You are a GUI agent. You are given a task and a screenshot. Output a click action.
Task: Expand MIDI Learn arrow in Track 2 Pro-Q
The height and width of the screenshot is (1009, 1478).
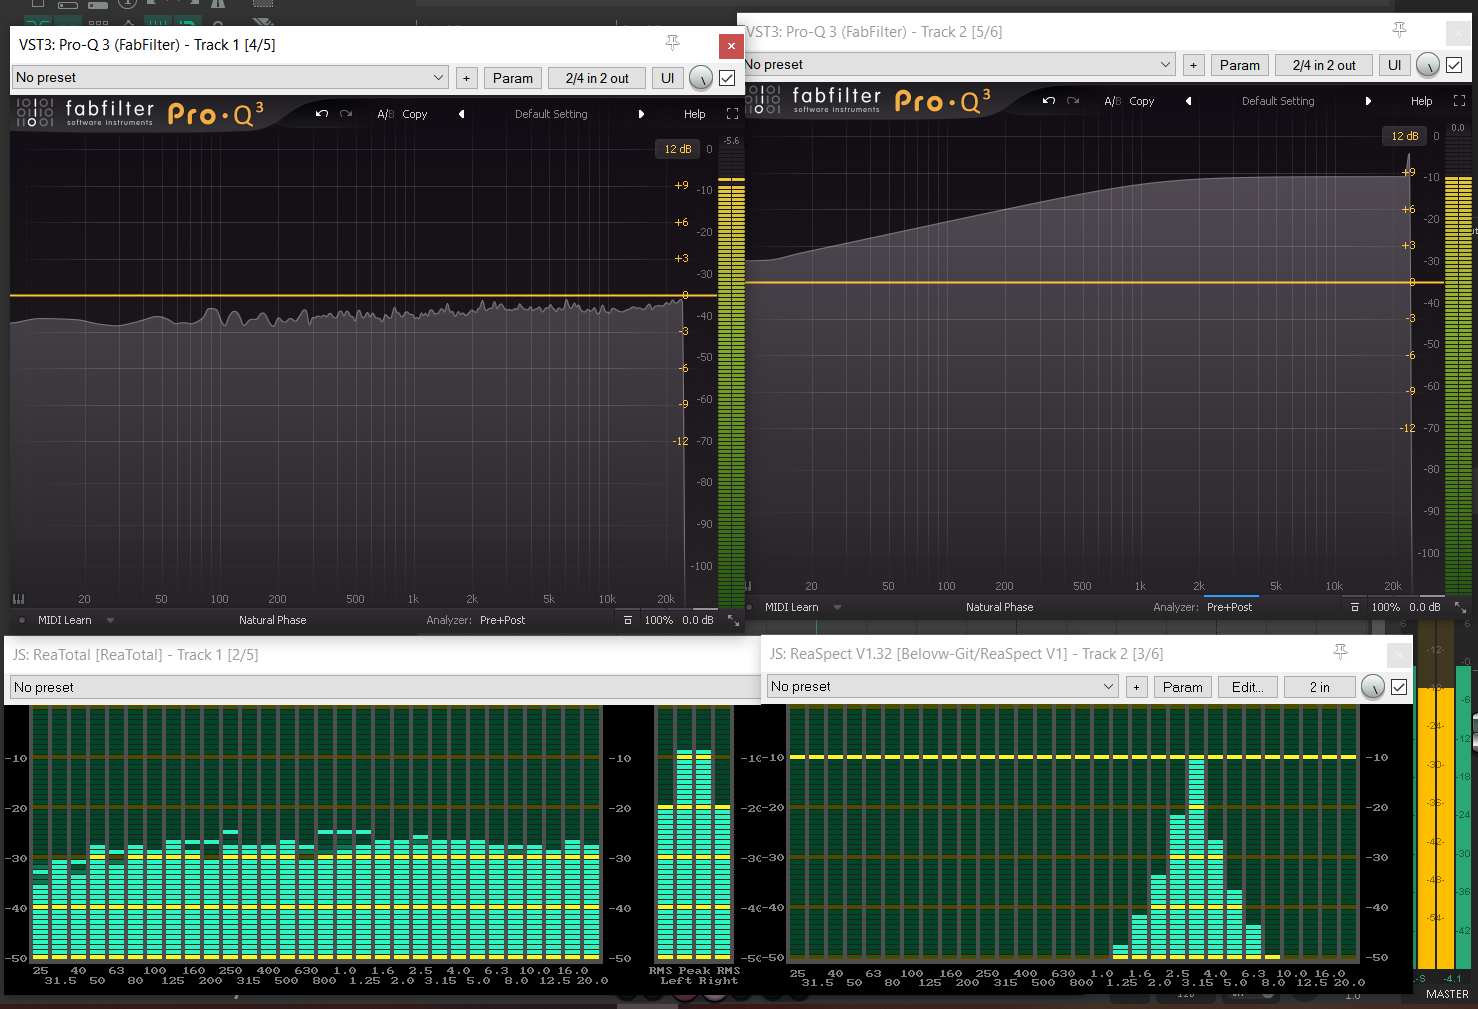point(837,607)
